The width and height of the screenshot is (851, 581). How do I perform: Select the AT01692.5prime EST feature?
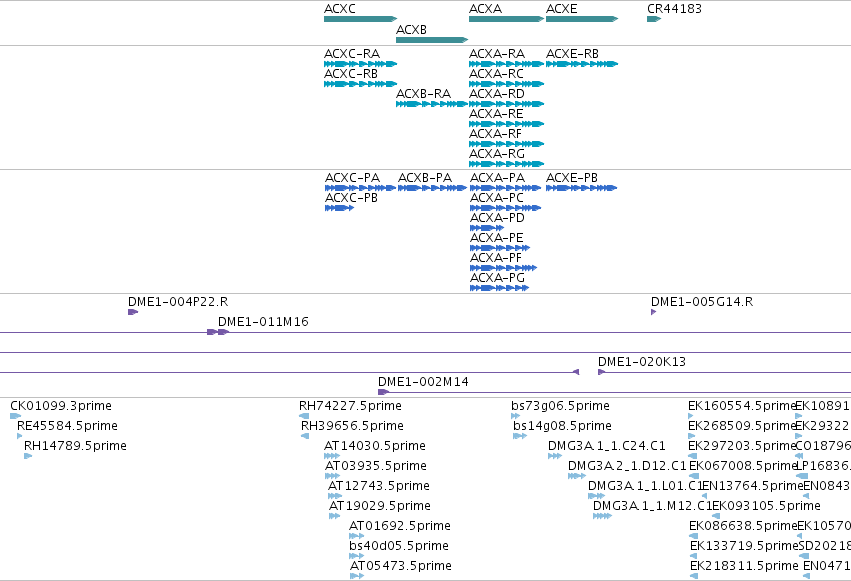coord(357,536)
